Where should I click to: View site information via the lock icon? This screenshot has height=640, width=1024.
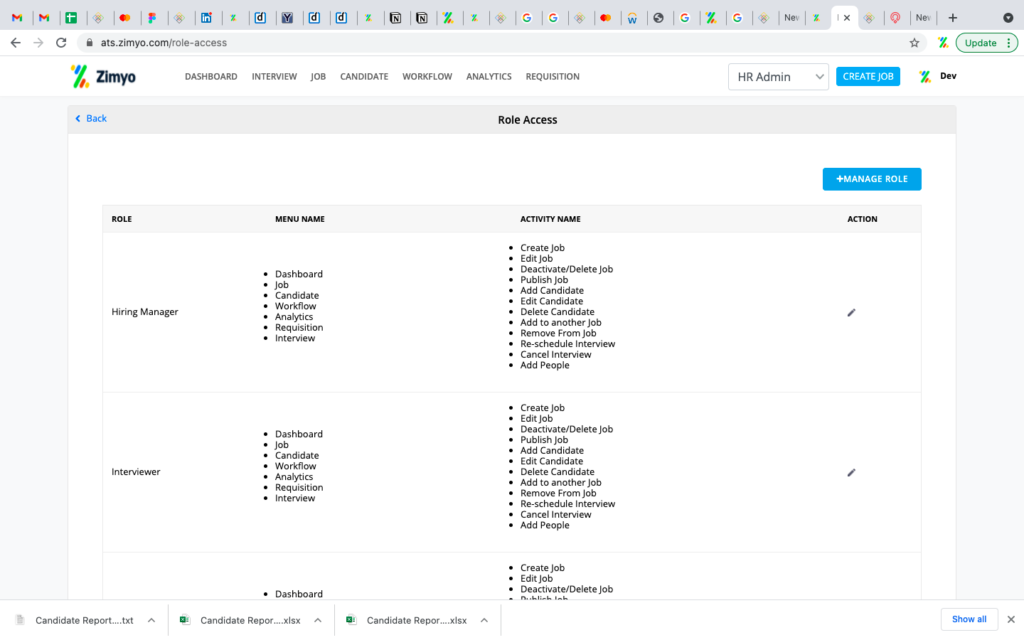tap(89, 42)
